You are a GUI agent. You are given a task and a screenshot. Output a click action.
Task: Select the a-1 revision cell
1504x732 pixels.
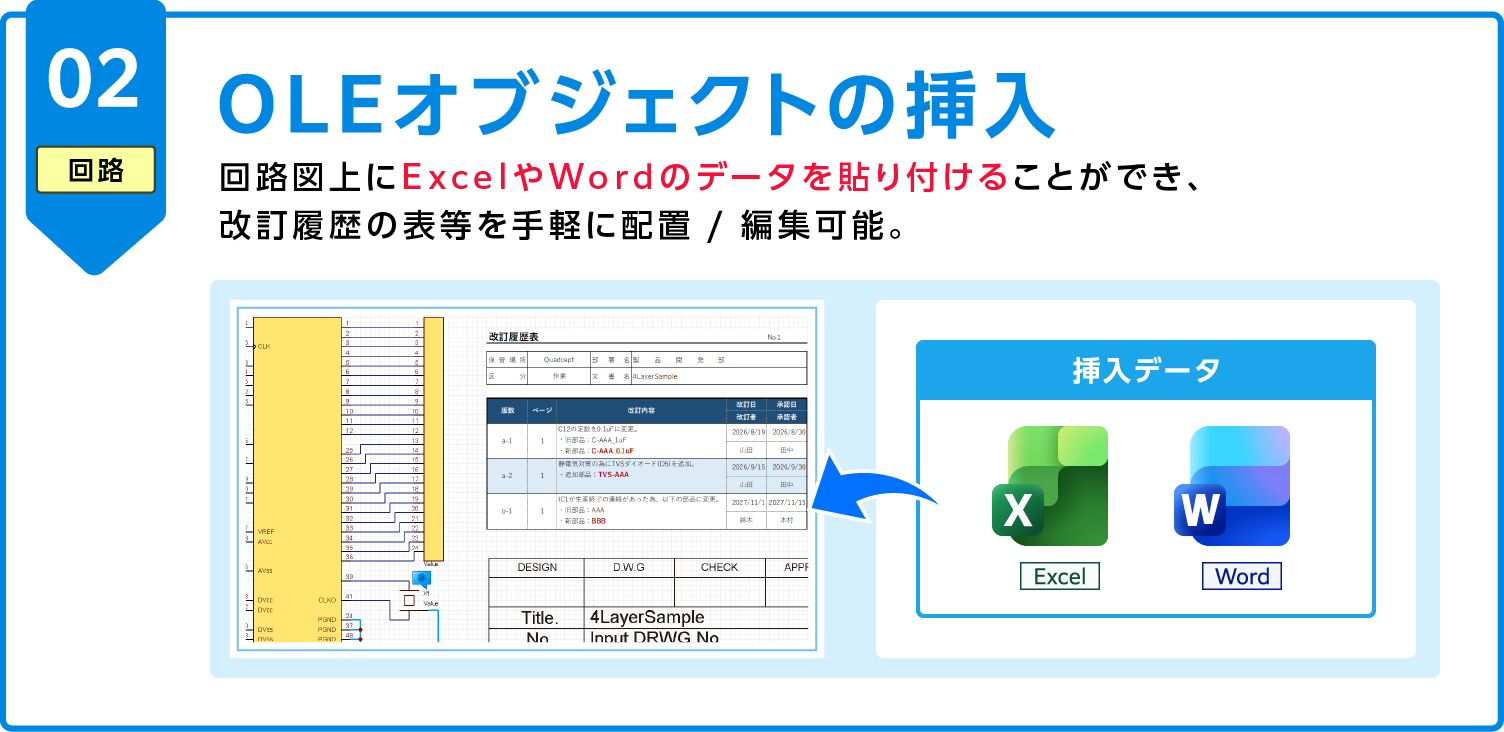point(507,441)
